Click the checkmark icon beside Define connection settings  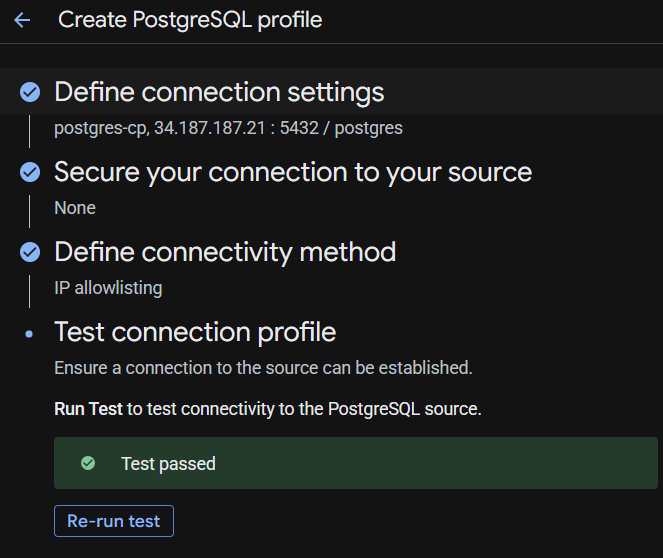(x=30, y=92)
